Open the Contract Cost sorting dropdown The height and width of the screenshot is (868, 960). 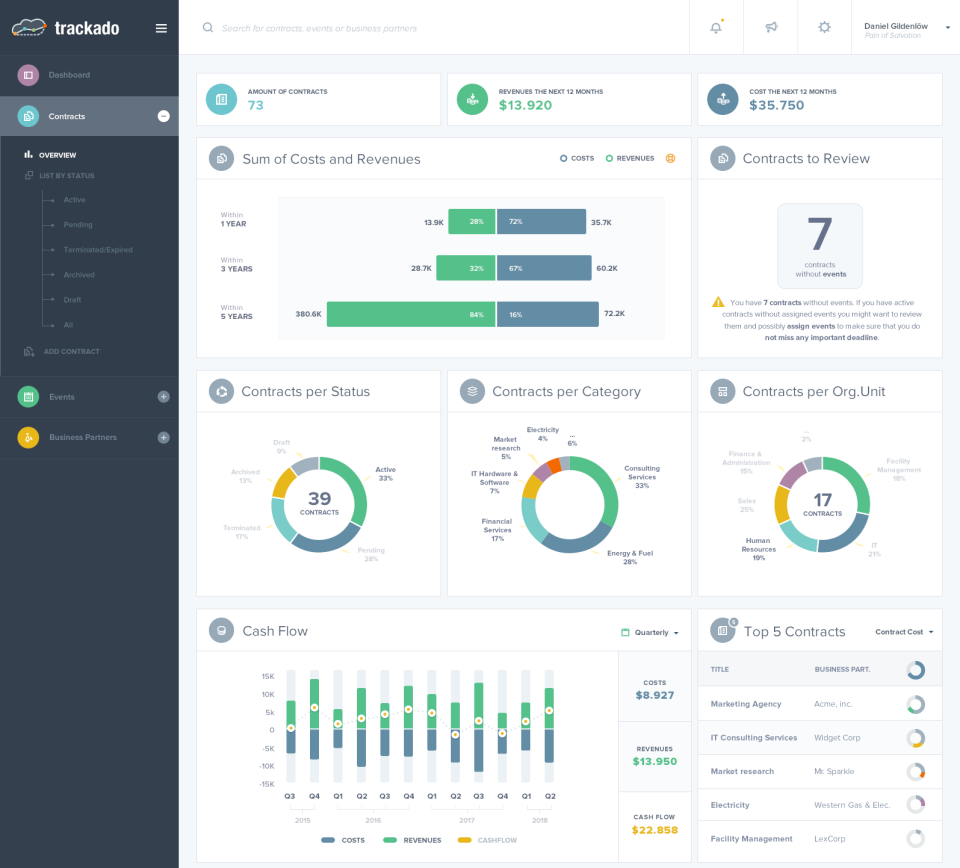coord(905,631)
